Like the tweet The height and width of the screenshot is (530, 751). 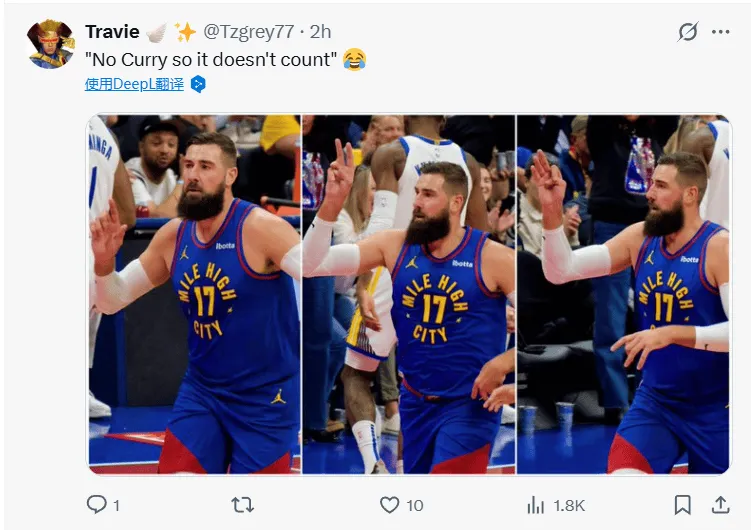click(390, 505)
